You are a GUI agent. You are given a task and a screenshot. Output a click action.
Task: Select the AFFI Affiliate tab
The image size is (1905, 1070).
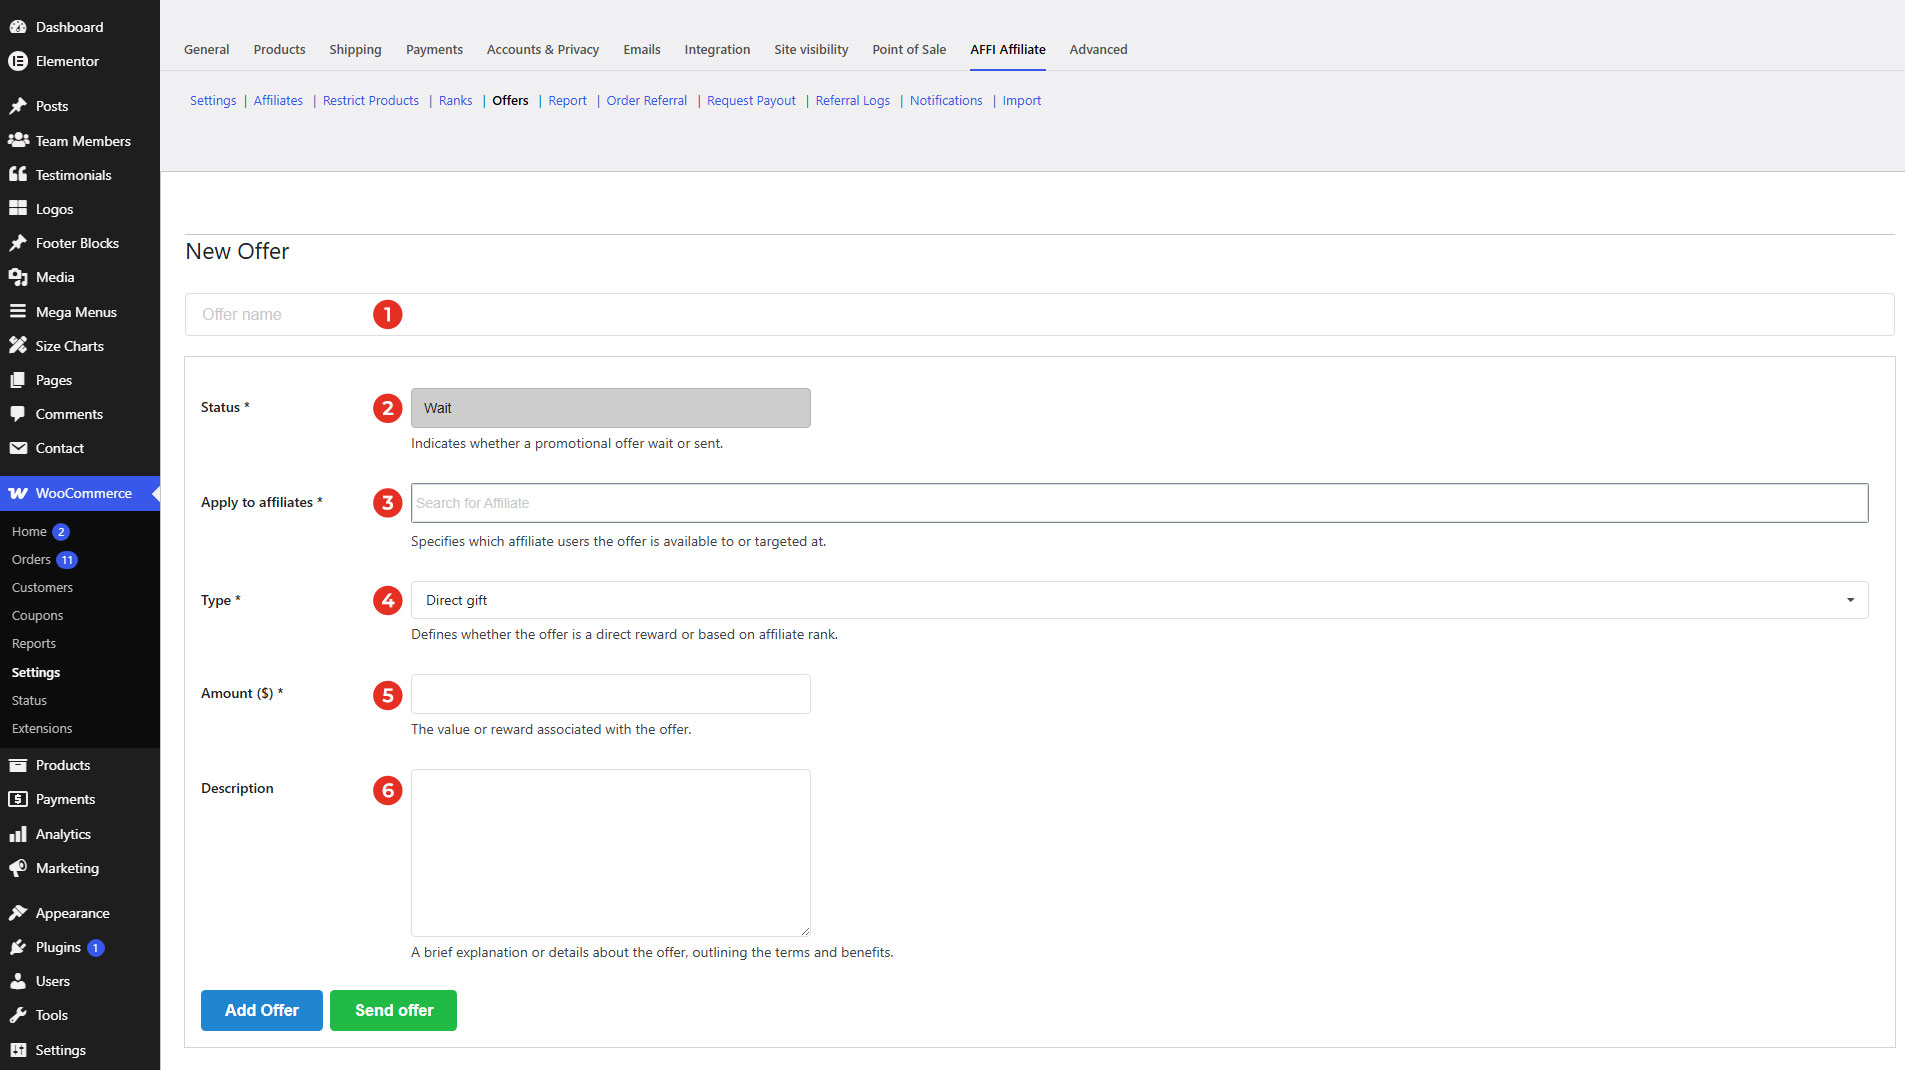[x=1008, y=49]
